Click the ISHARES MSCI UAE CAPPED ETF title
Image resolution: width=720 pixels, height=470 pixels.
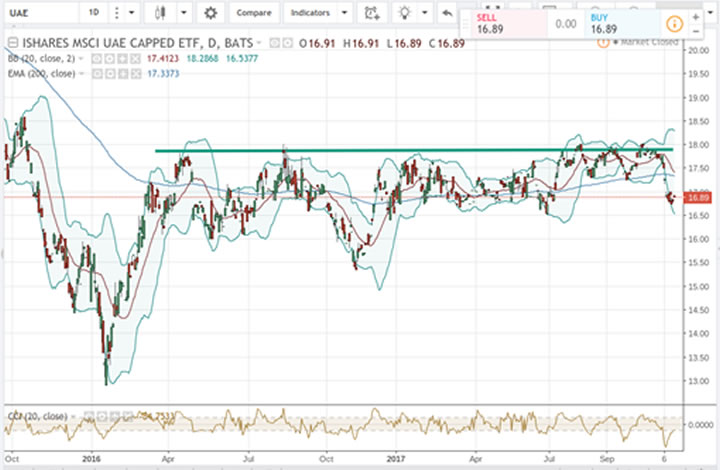pyautogui.click(x=138, y=43)
